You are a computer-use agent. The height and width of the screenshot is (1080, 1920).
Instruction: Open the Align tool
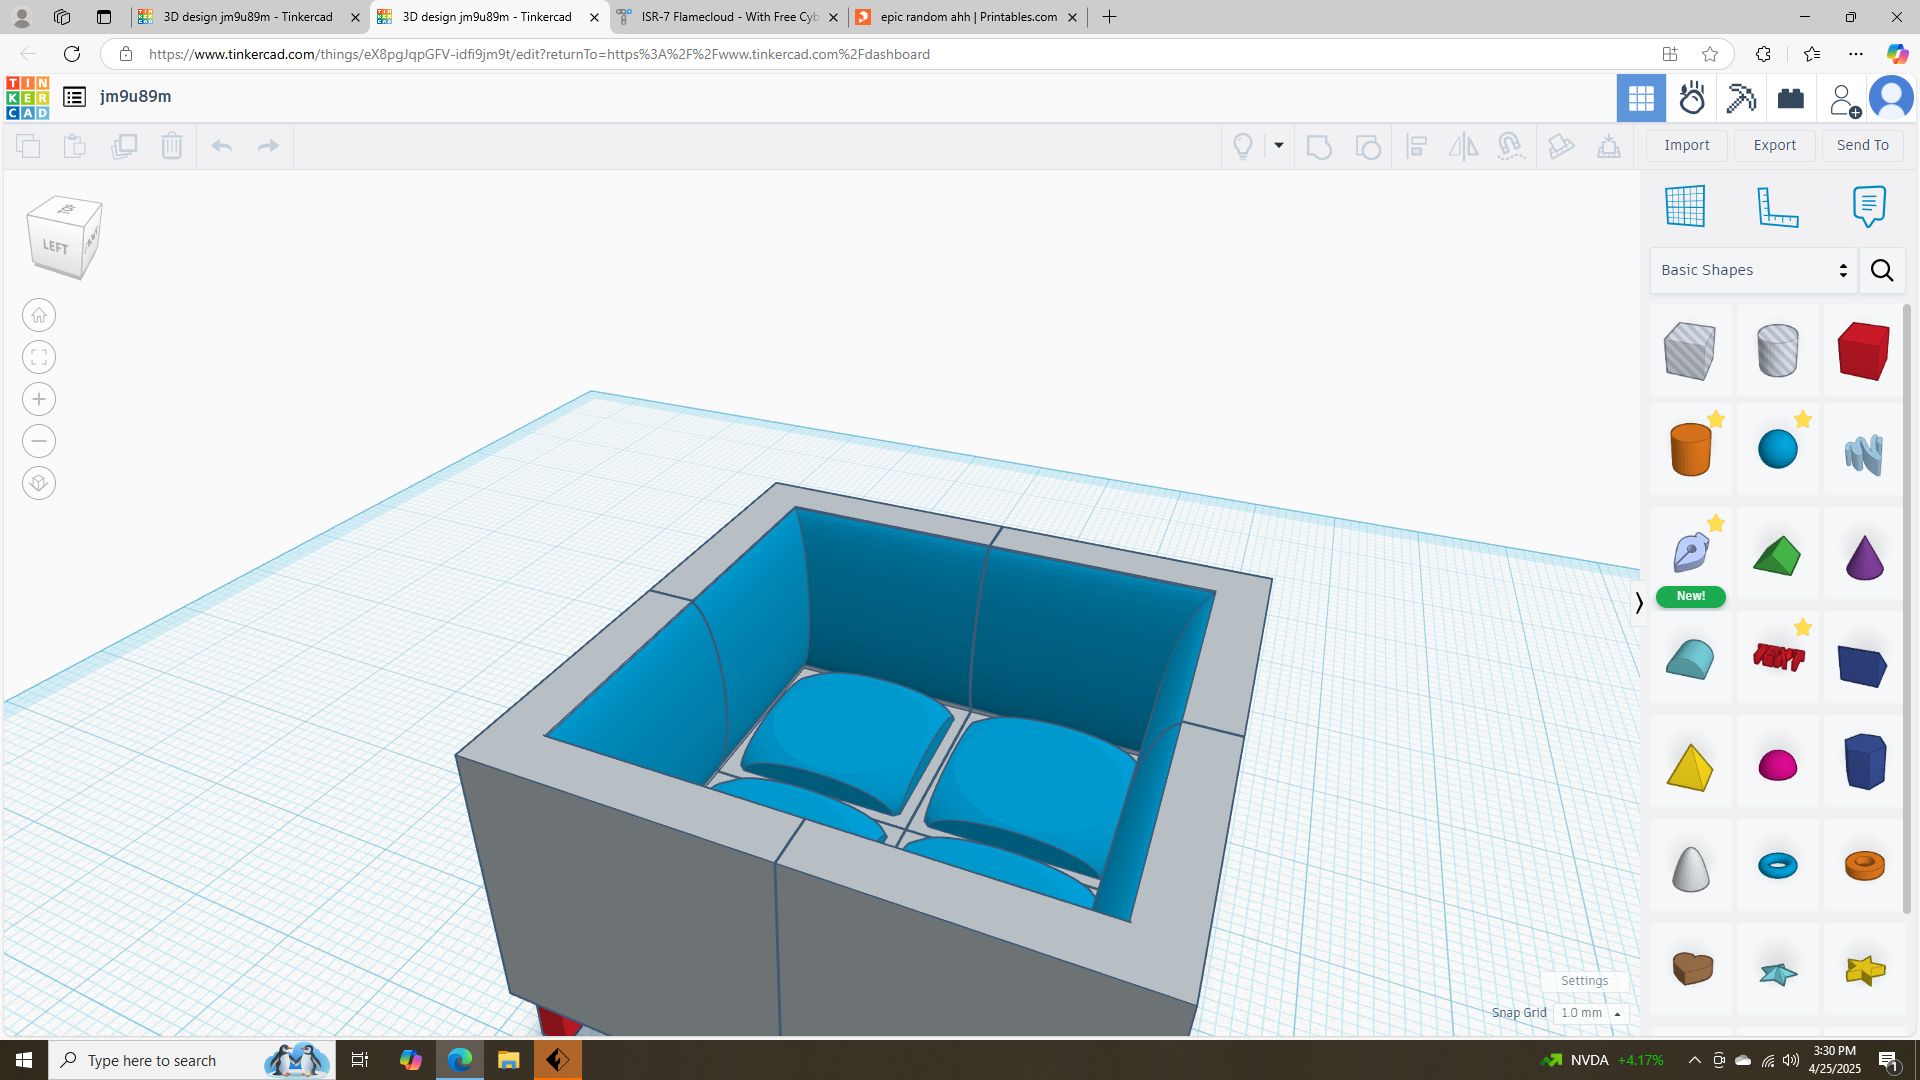[1416, 146]
